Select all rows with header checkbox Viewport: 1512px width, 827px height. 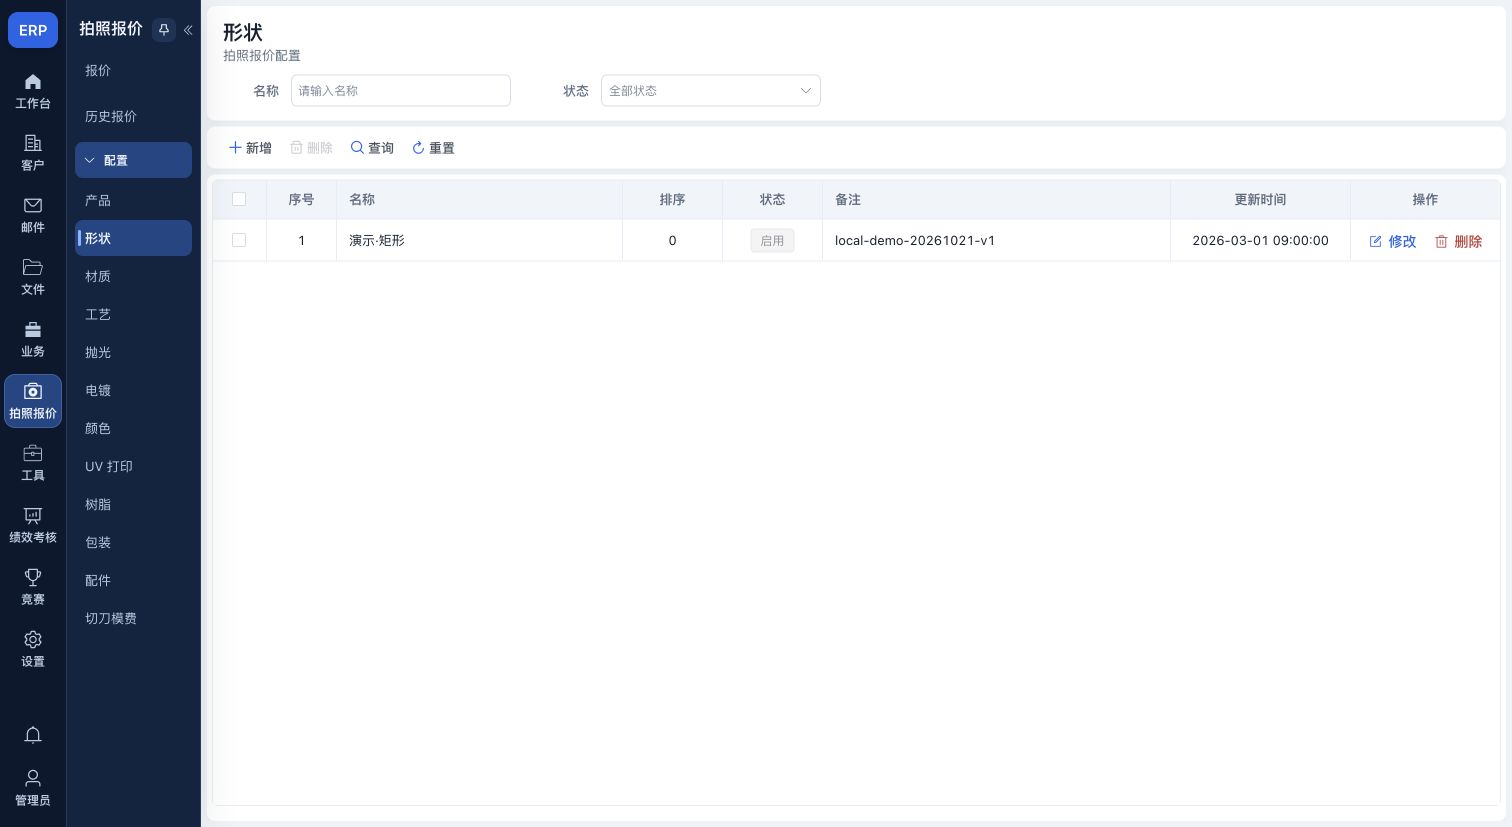239,199
